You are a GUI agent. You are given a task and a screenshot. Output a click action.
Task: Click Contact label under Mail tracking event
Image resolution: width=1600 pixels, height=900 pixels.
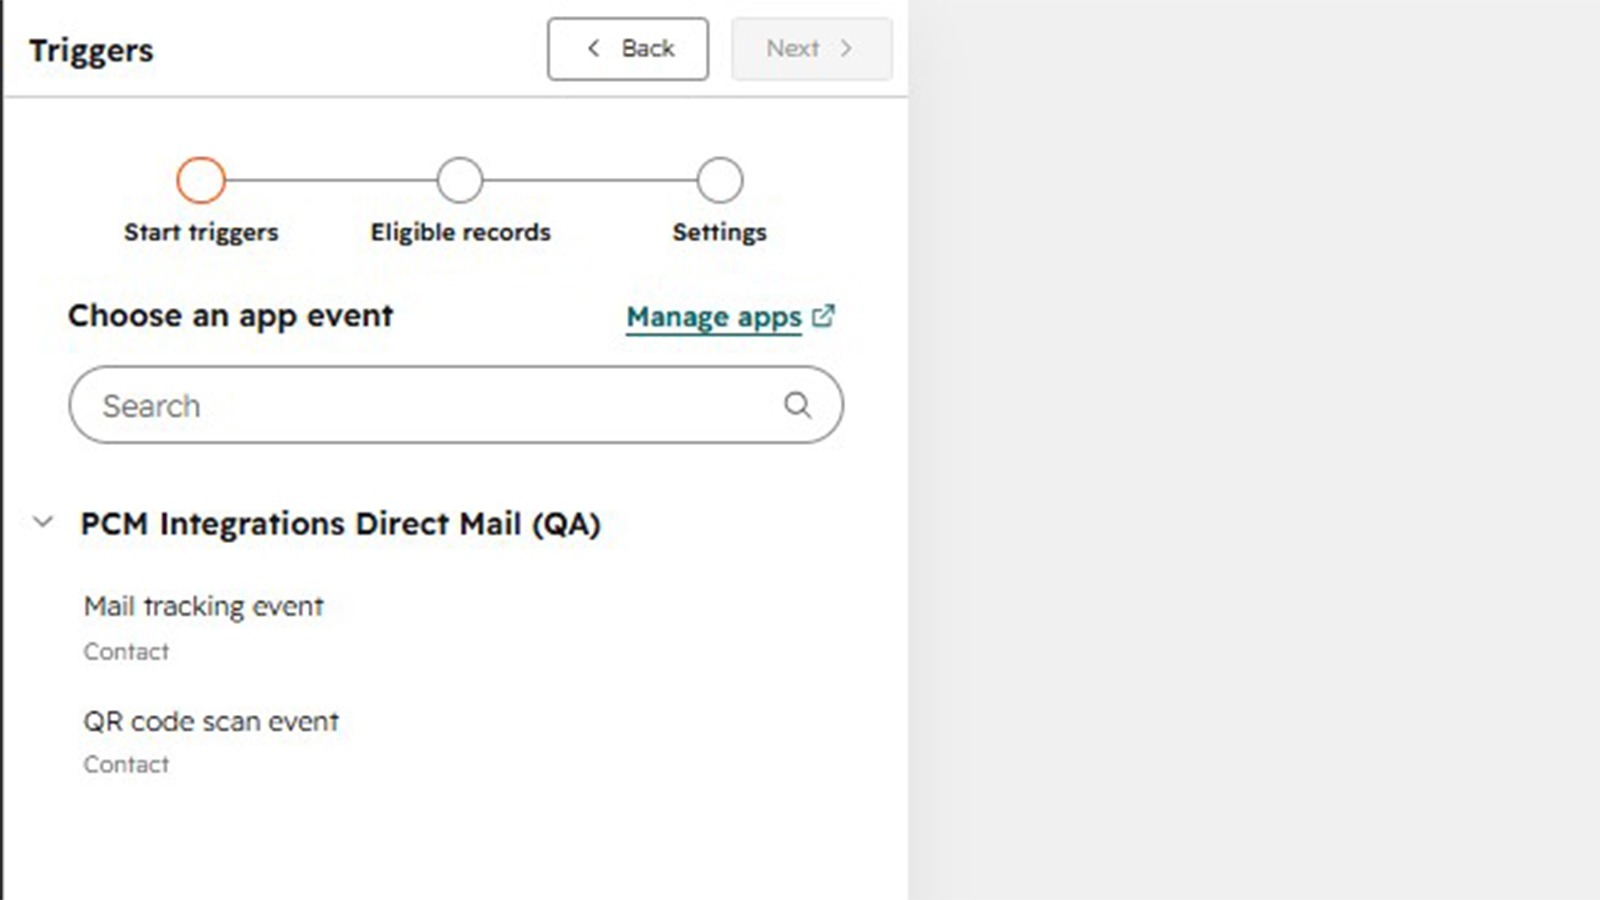126,652
